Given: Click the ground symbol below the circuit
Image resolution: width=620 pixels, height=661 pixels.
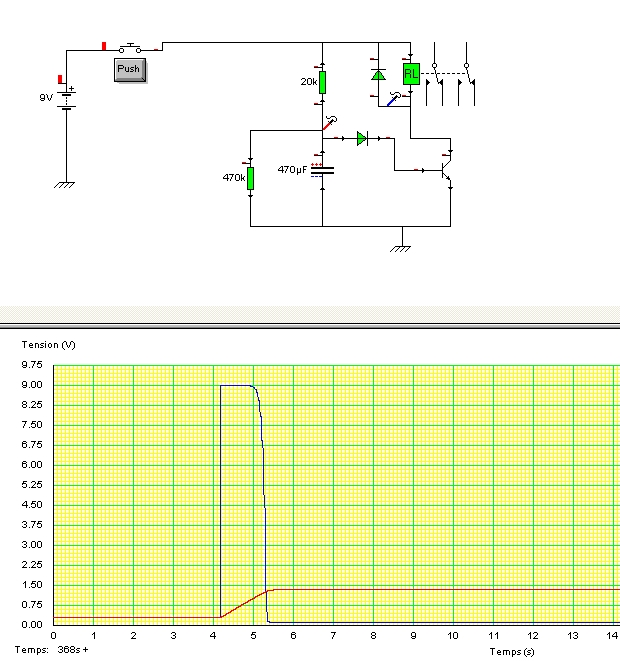Looking at the screenshot, I should (400, 249).
